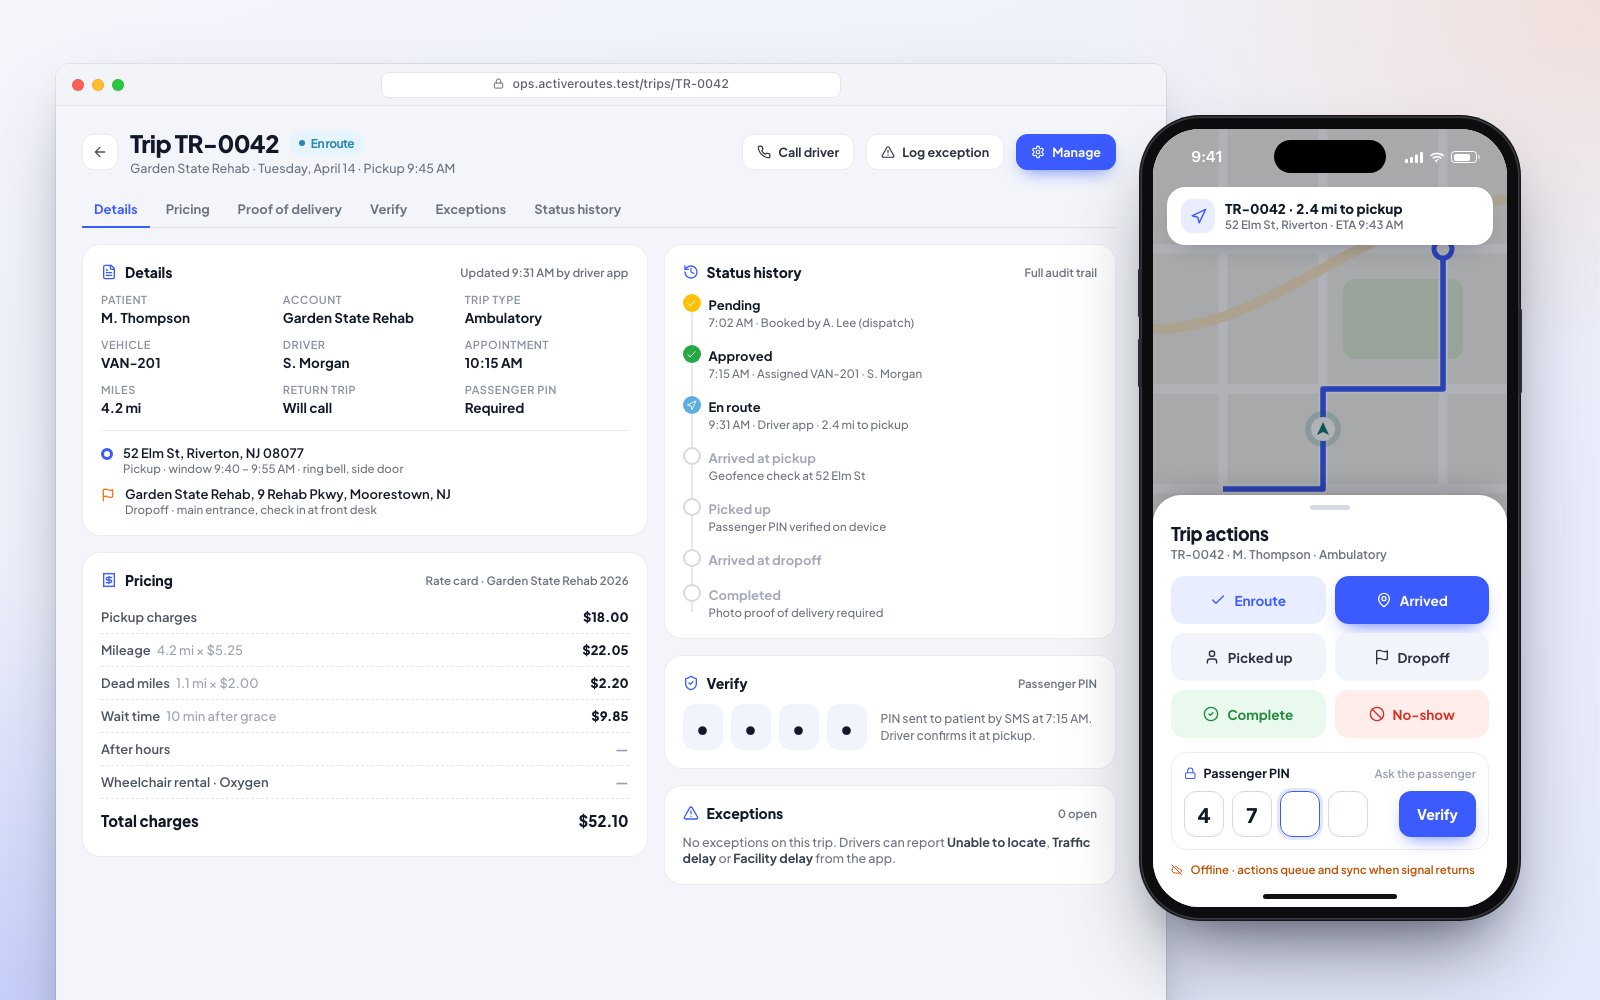Click the Pricing card dollar icon
1600x1000 pixels.
click(x=109, y=580)
